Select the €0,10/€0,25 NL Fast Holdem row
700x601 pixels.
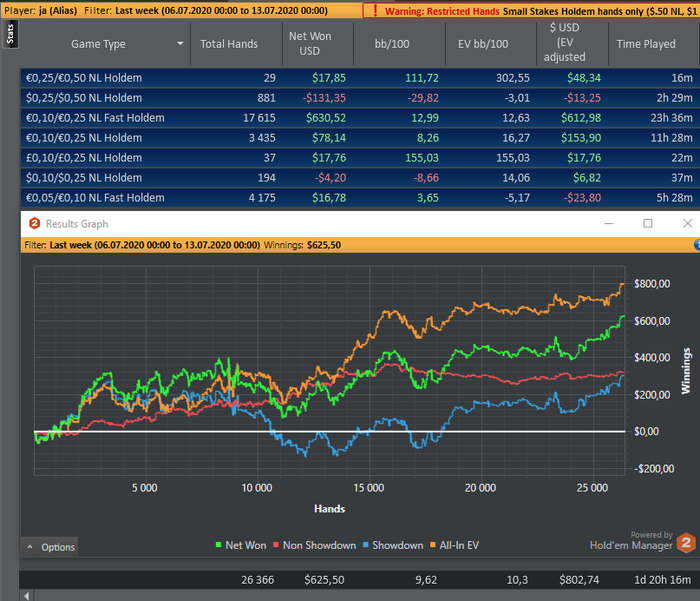100,118
